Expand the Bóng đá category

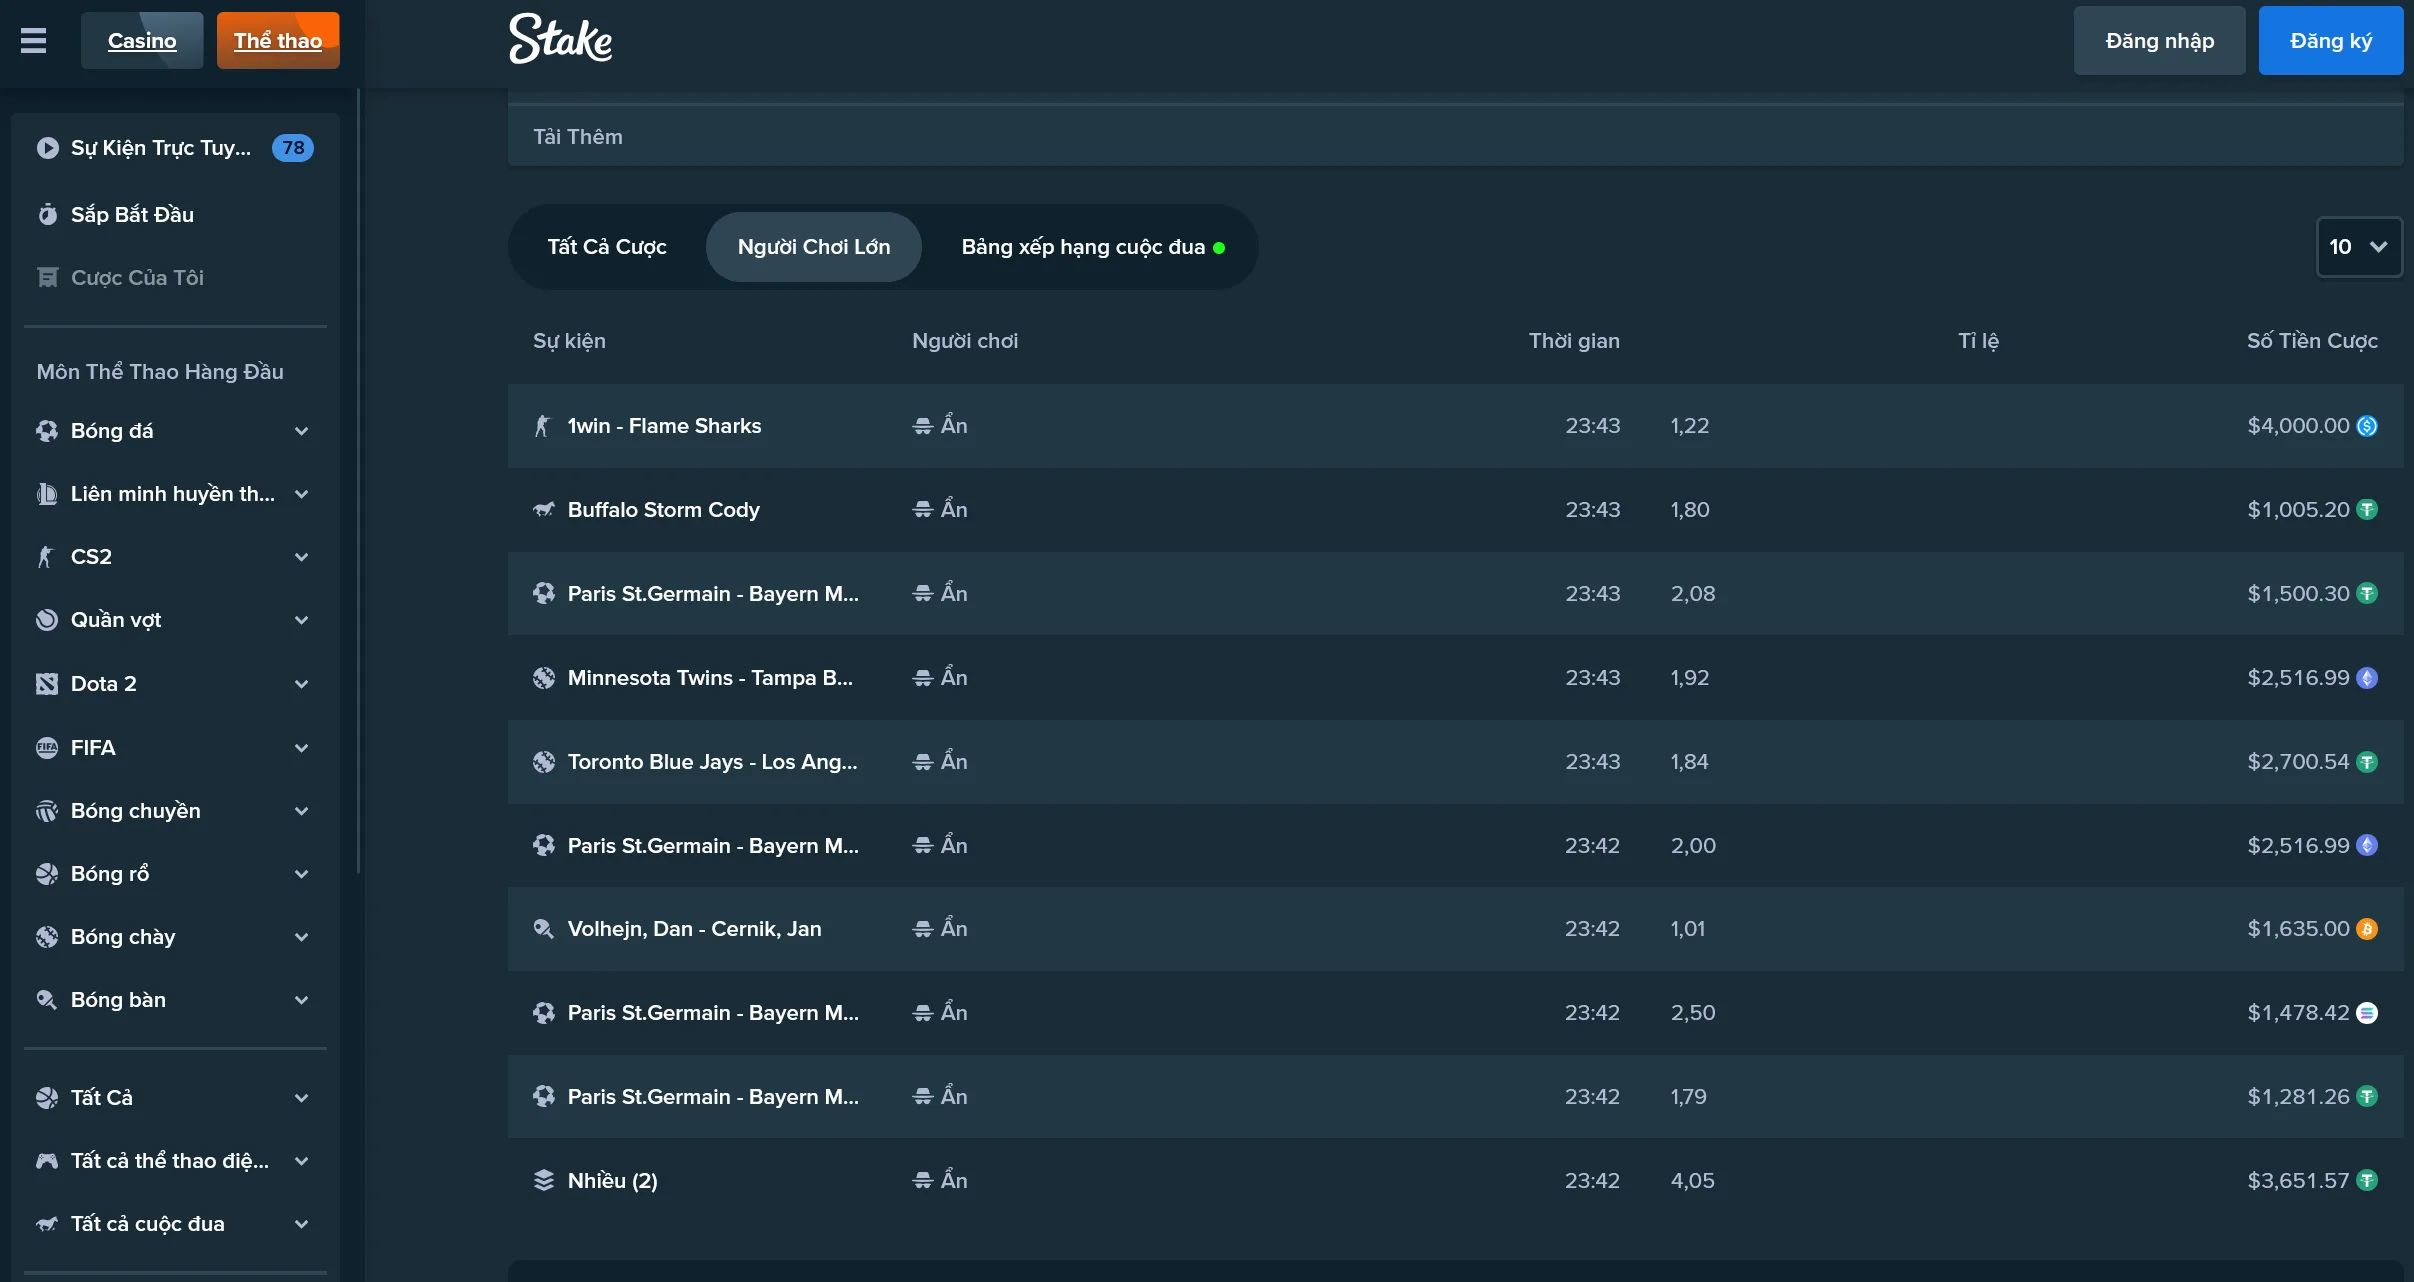point(301,431)
